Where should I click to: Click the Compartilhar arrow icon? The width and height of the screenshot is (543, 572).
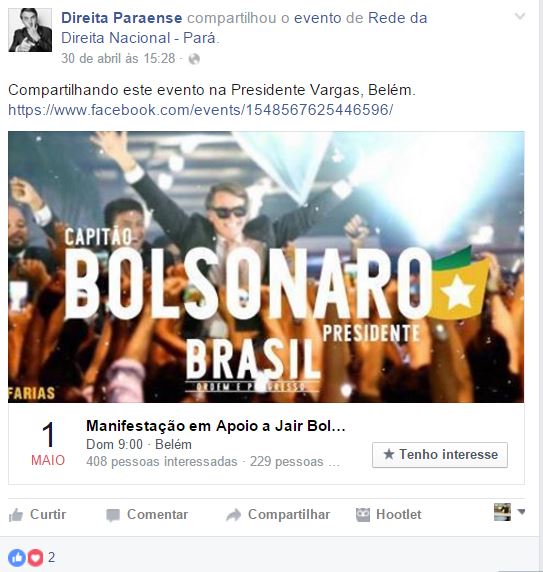pos(233,515)
